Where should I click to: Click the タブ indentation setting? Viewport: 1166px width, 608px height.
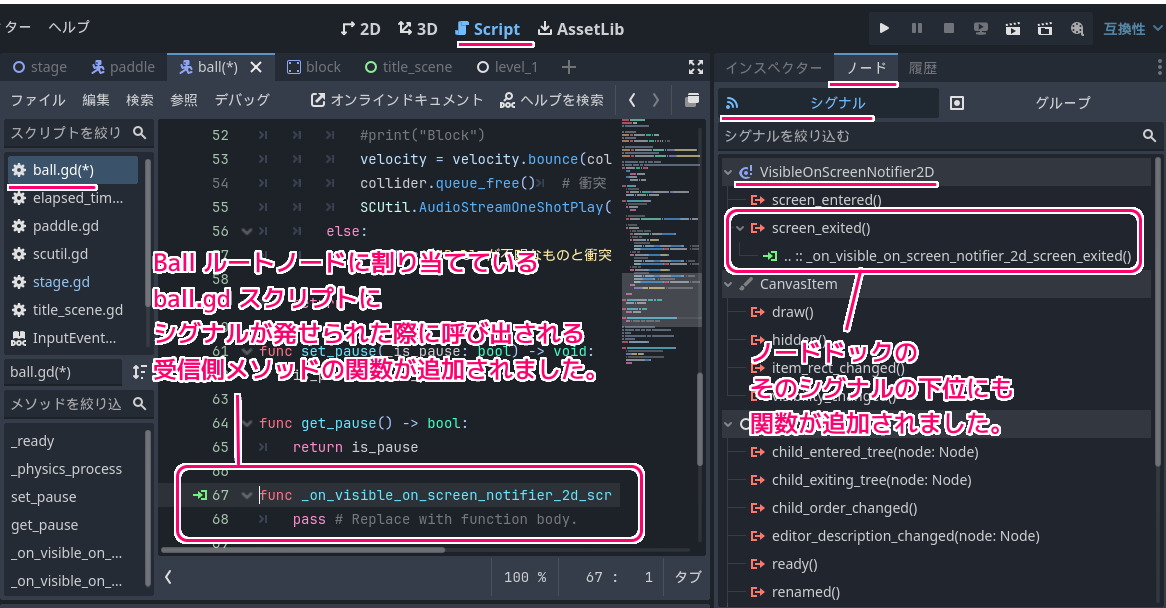687,577
